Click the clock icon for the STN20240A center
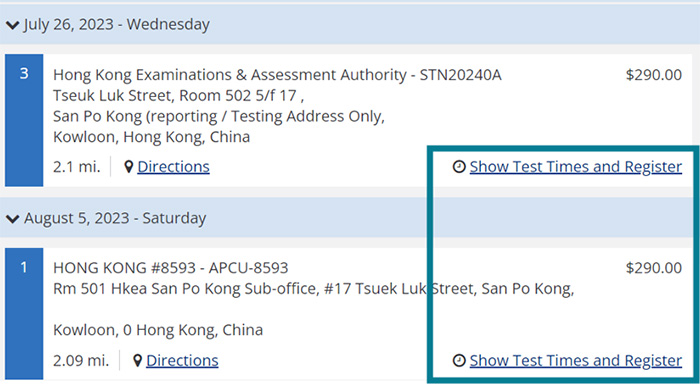 point(459,167)
